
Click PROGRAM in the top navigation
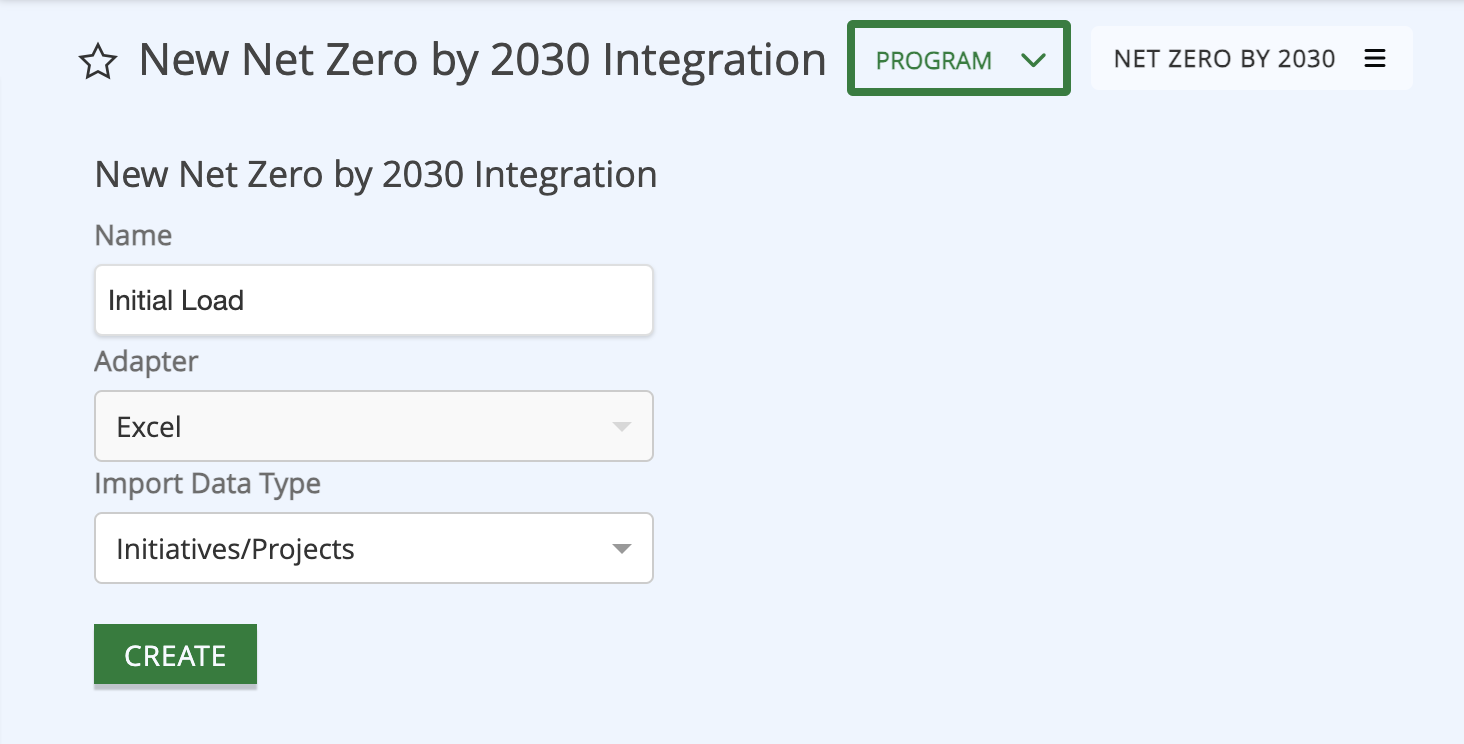[x=932, y=59]
